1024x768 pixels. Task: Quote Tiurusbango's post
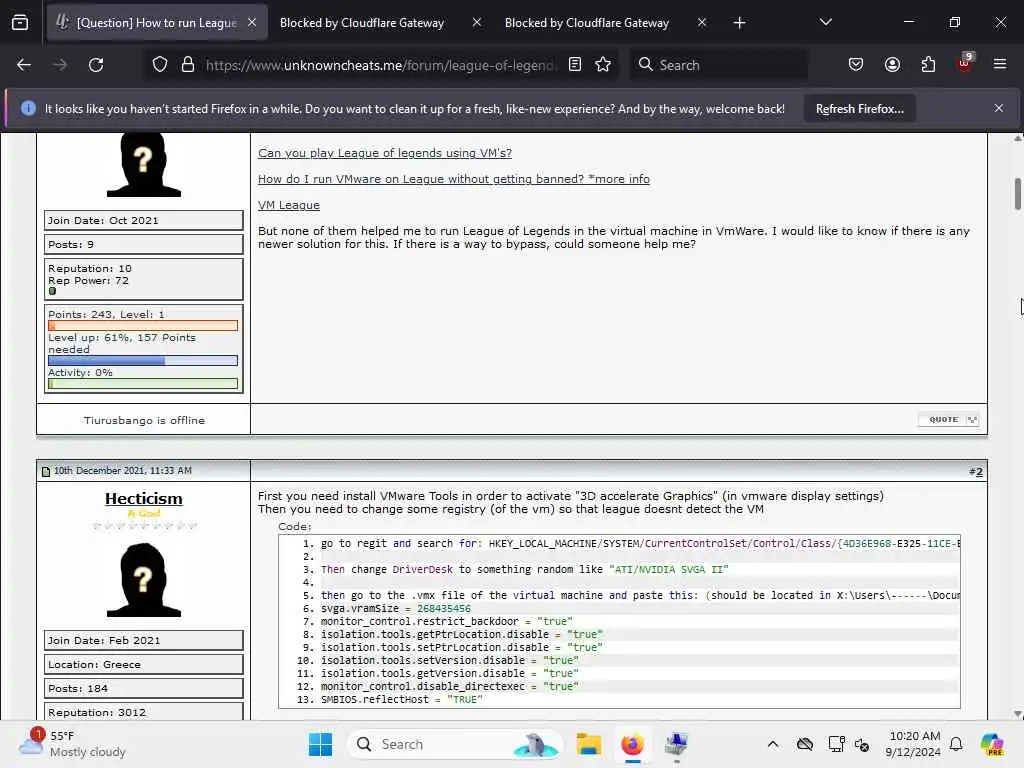[x=943, y=420]
